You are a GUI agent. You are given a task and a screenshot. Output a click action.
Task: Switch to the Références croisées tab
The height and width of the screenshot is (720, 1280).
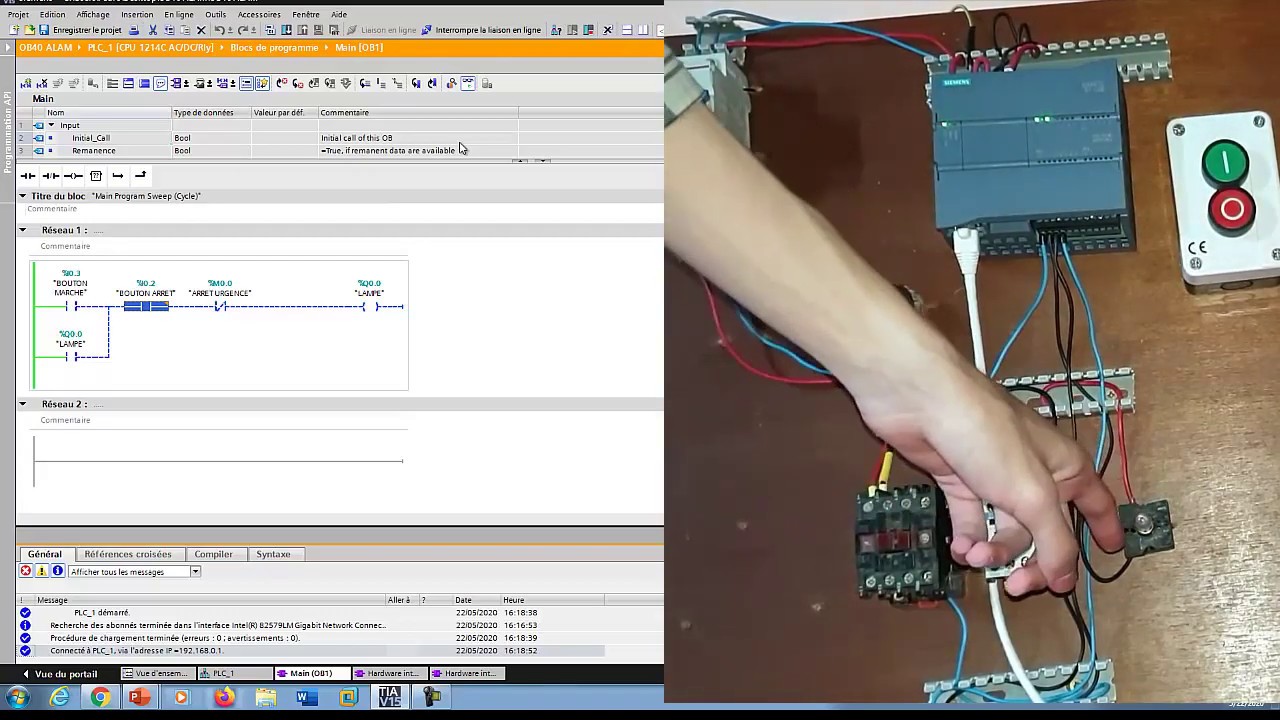pyautogui.click(x=128, y=554)
